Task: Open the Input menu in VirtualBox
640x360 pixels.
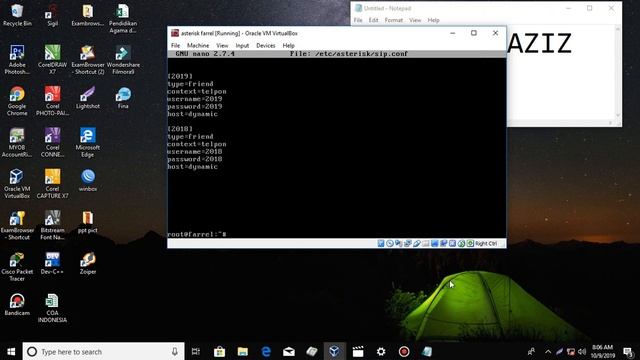Action: (x=242, y=45)
